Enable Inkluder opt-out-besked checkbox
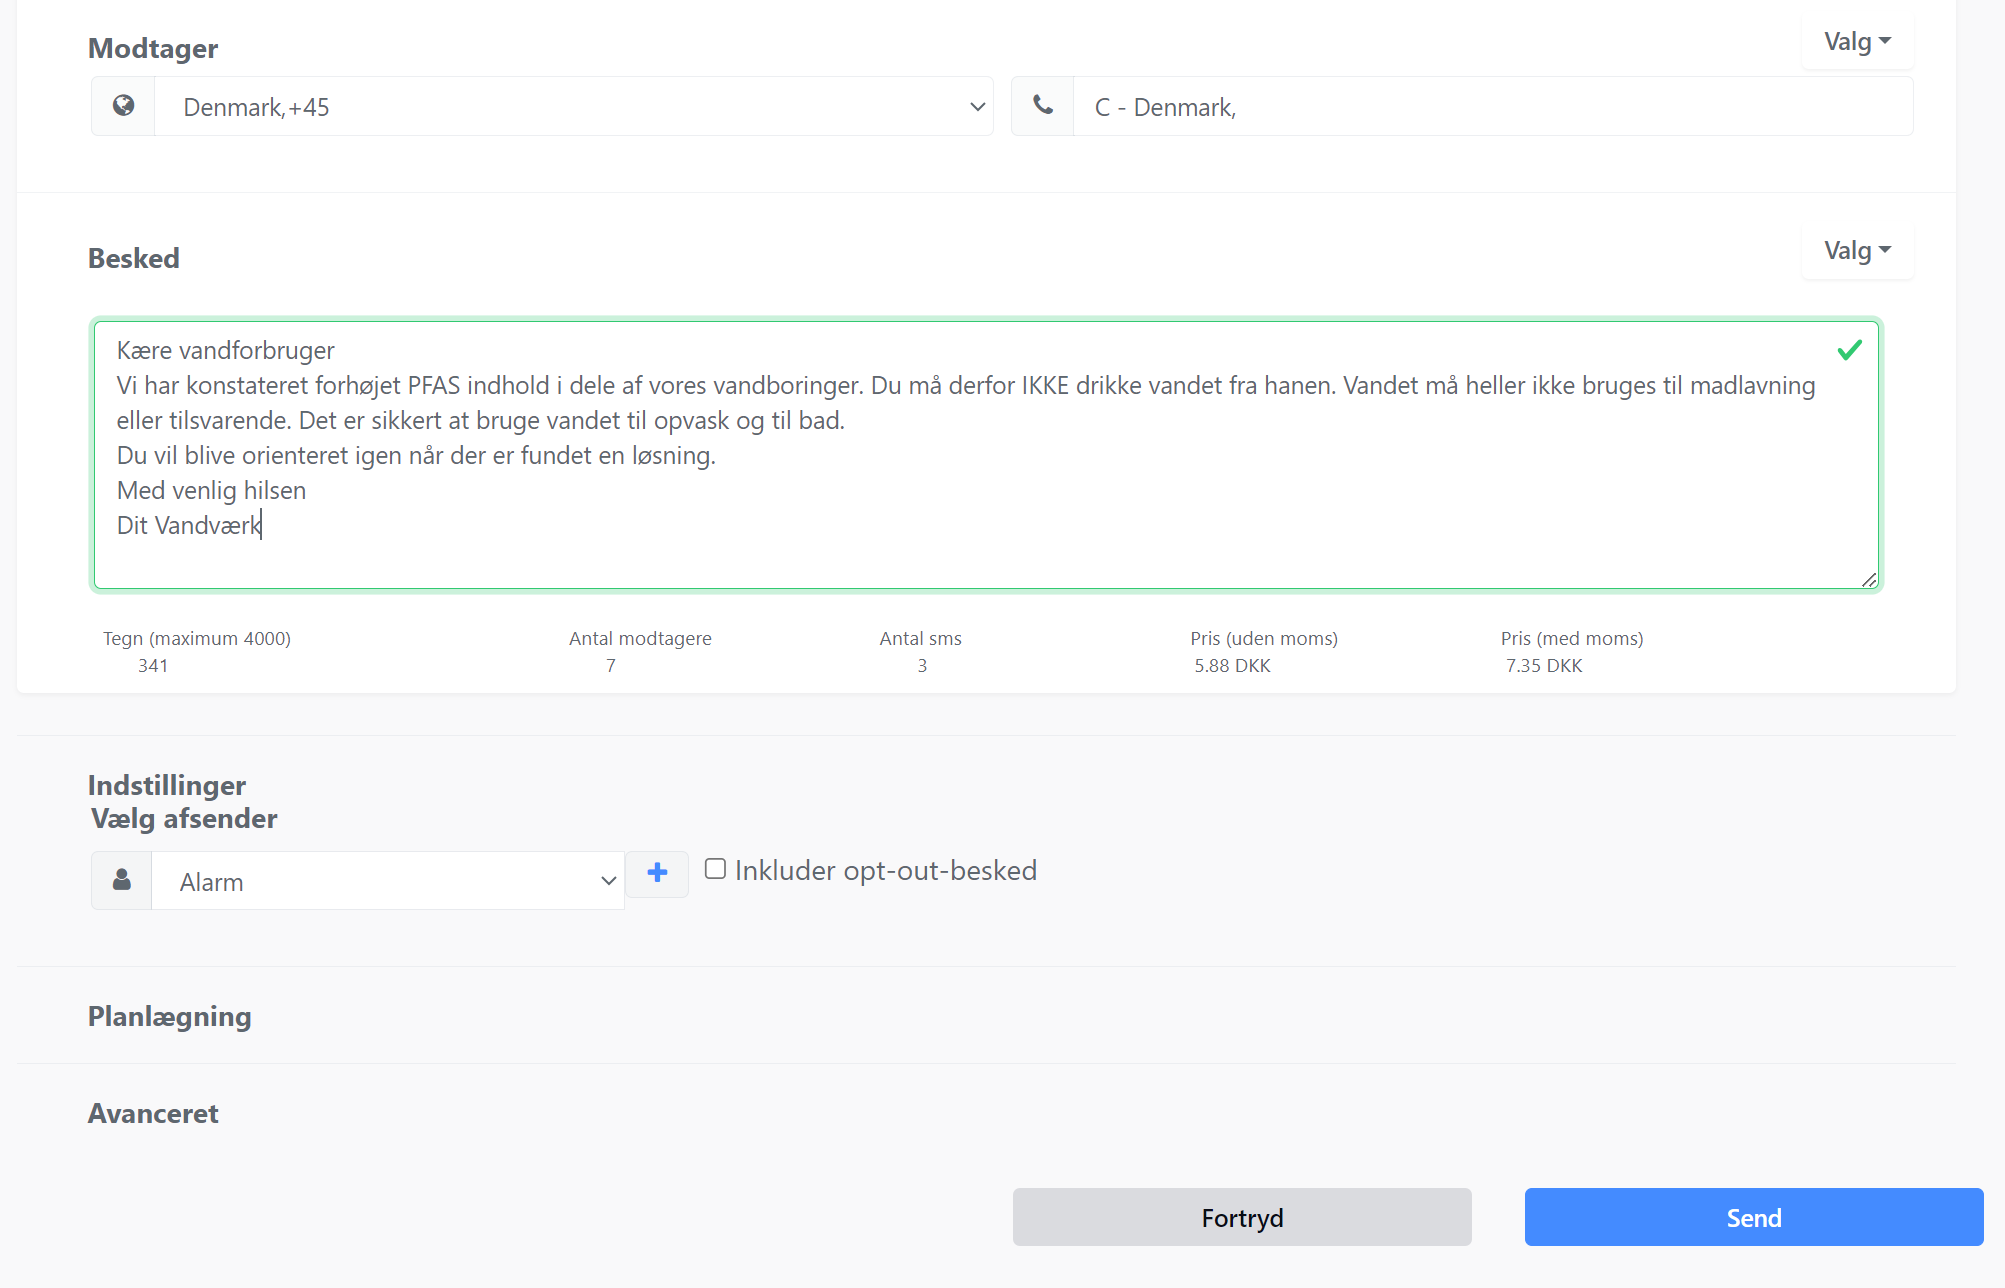Image resolution: width=2005 pixels, height=1288 pixels. 715,869
